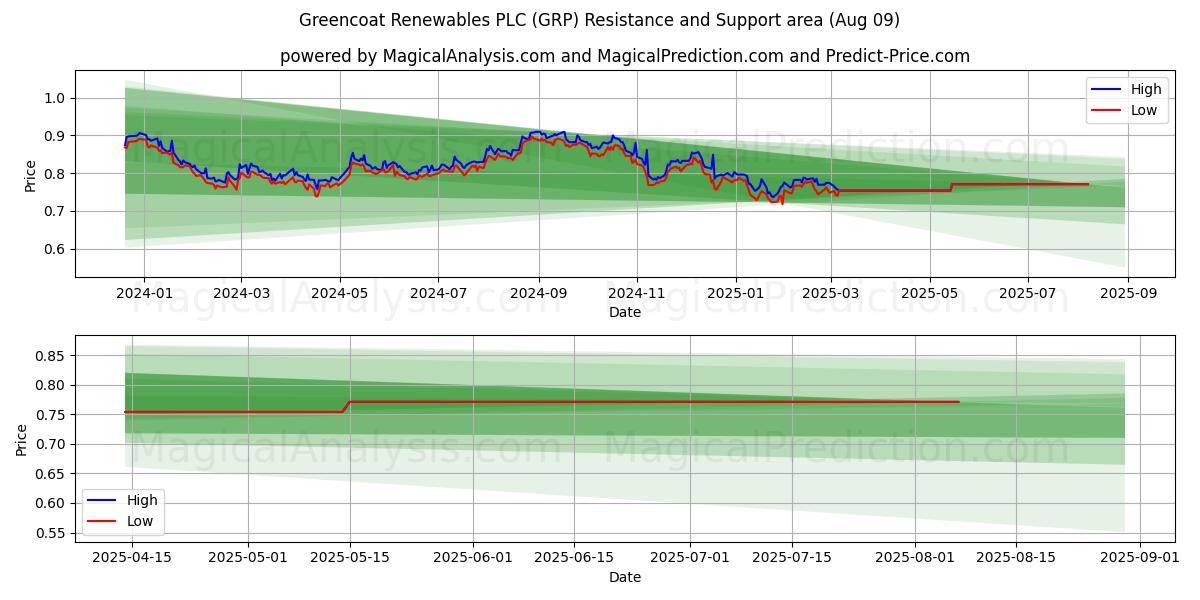Click the '2024-01' x-axis label
Viewport: 1200px width, 600px height.
point(144,294)
